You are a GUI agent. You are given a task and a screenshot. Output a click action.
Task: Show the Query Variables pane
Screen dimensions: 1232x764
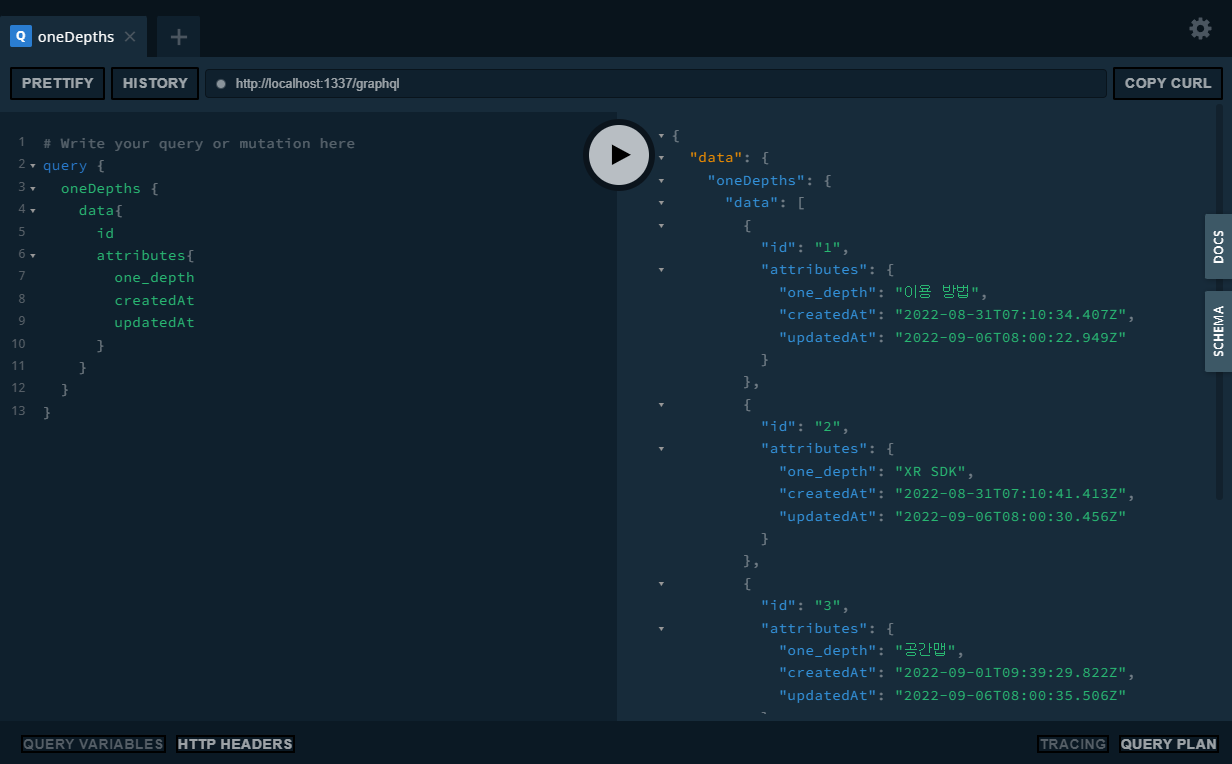[93, 744]
